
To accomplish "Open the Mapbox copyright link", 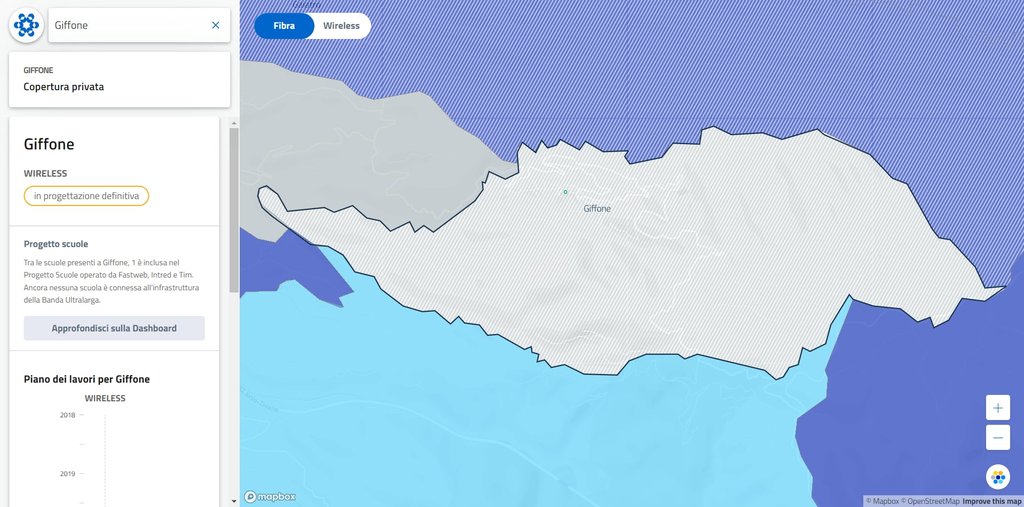I will 883,501.
